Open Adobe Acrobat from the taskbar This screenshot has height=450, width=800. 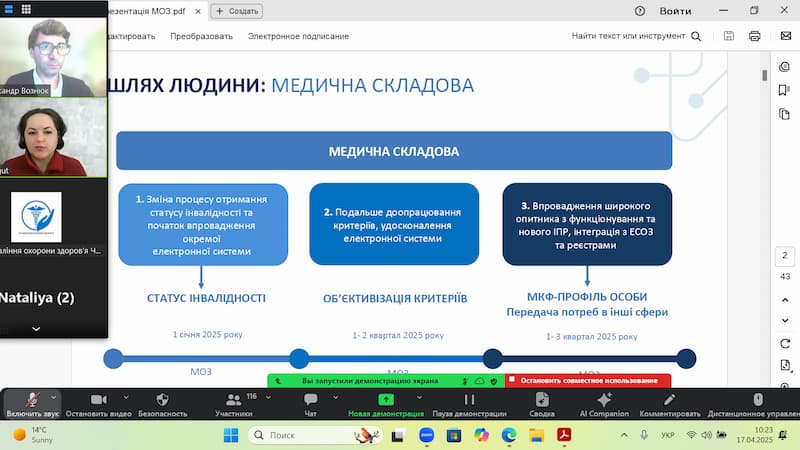coord(564,435)
